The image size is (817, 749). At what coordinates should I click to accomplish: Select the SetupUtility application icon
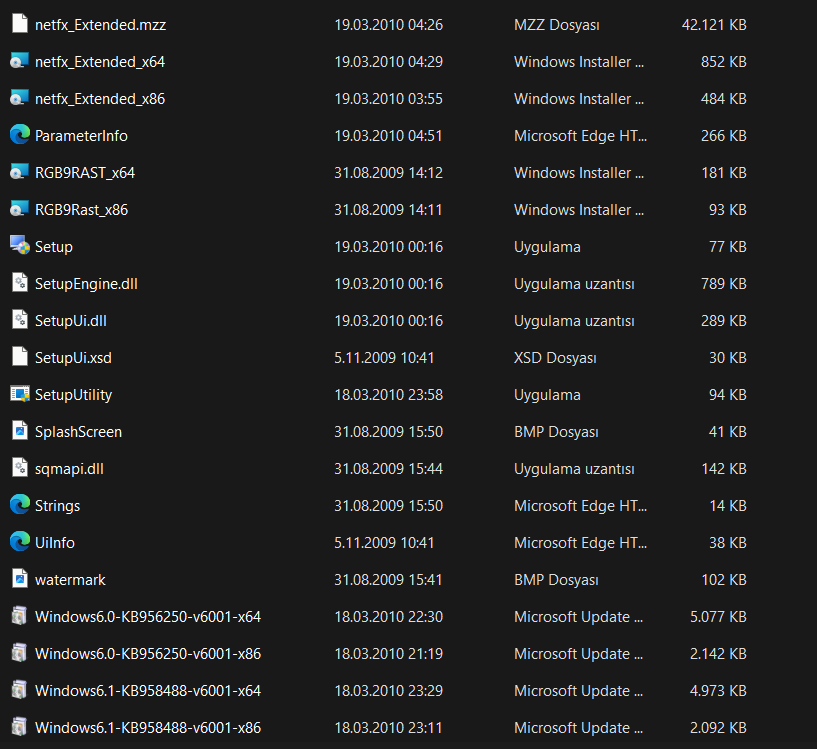pyautogui.click(x=19, y=394)
